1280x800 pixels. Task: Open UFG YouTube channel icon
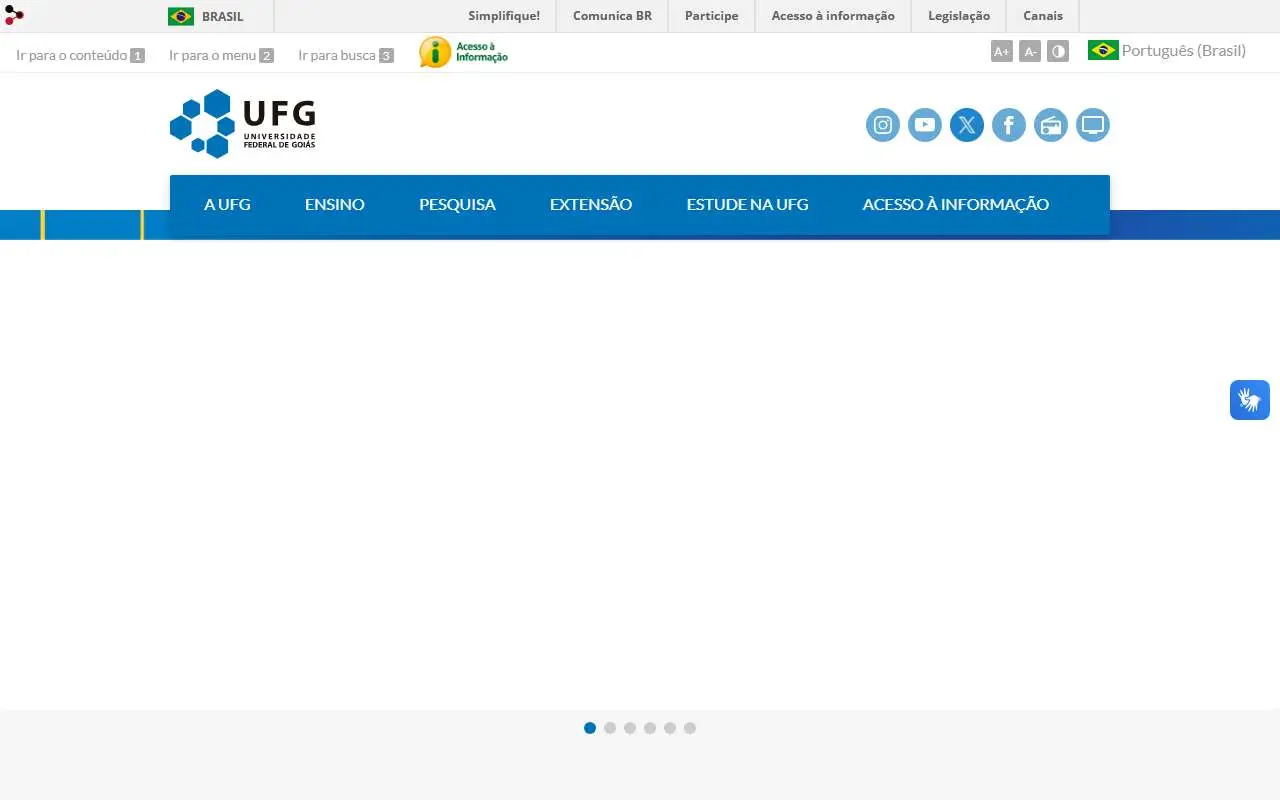point(925,125)
